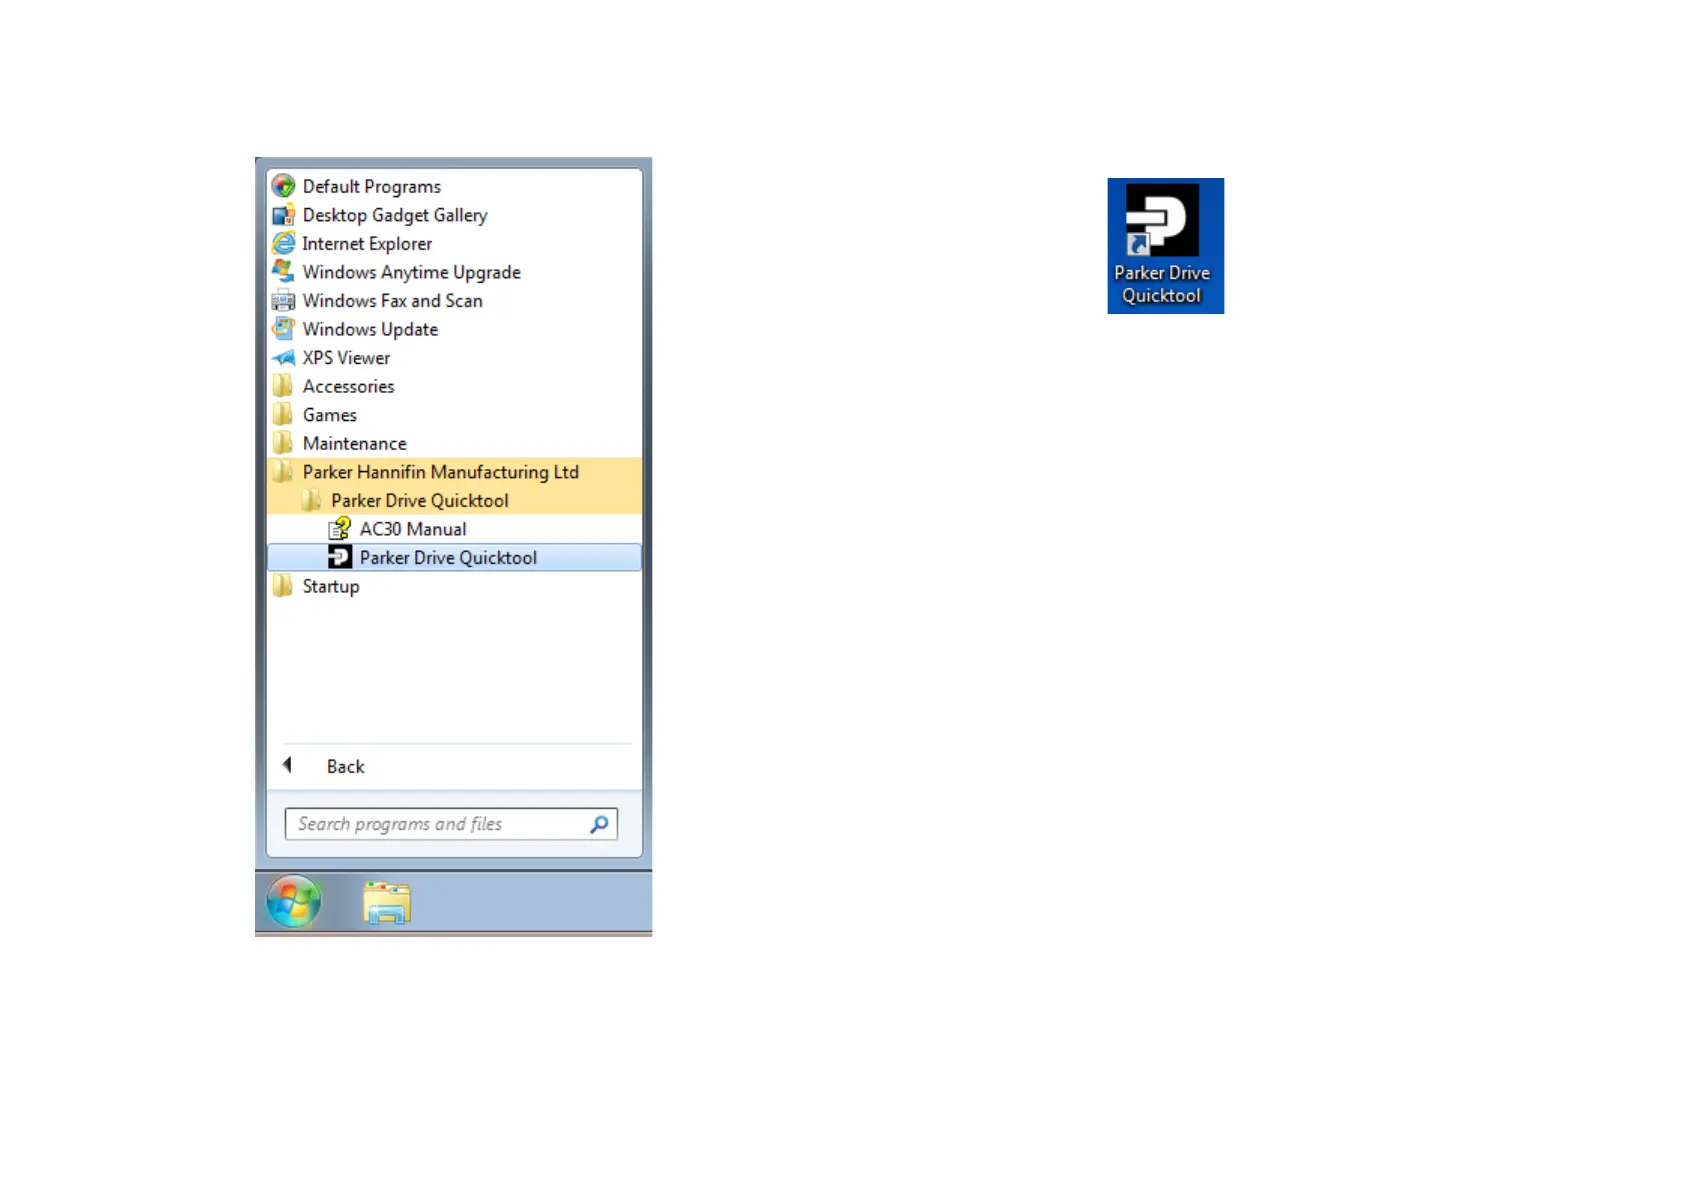The height and width of the screenshot is (1191, 1684).
Task: Click Desktop Gadget Gallery icon
Action: pyautogui.click(x=284, y=215)
